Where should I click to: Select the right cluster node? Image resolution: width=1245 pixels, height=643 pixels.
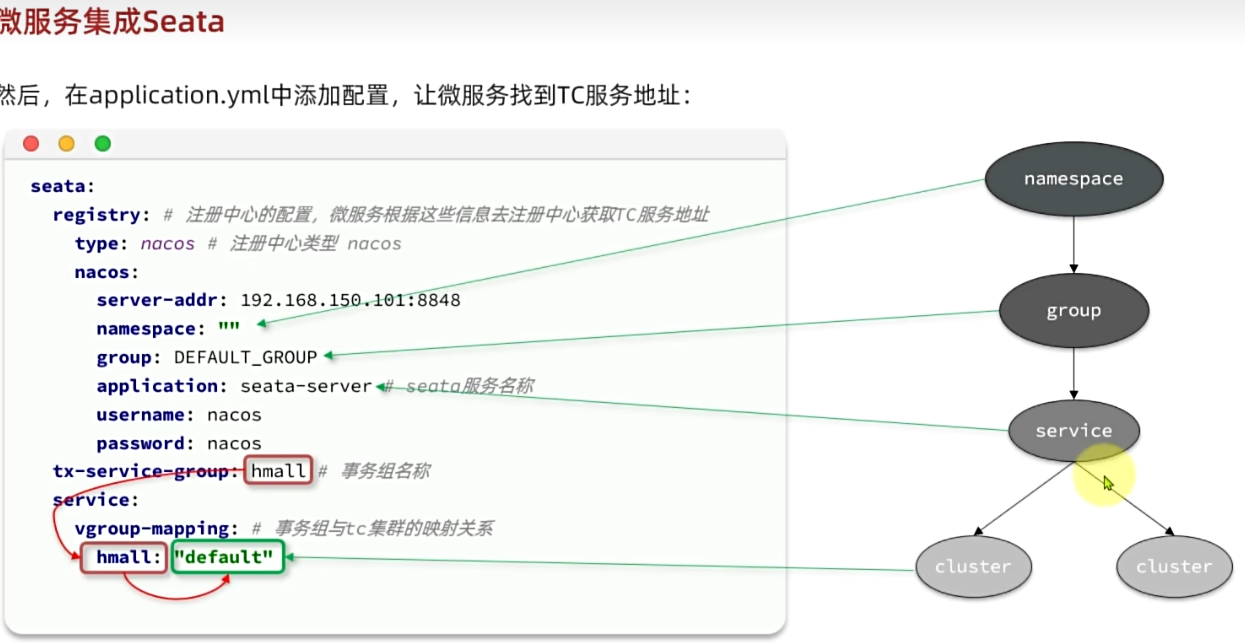pyautogui.click(x=1174, y=566)
